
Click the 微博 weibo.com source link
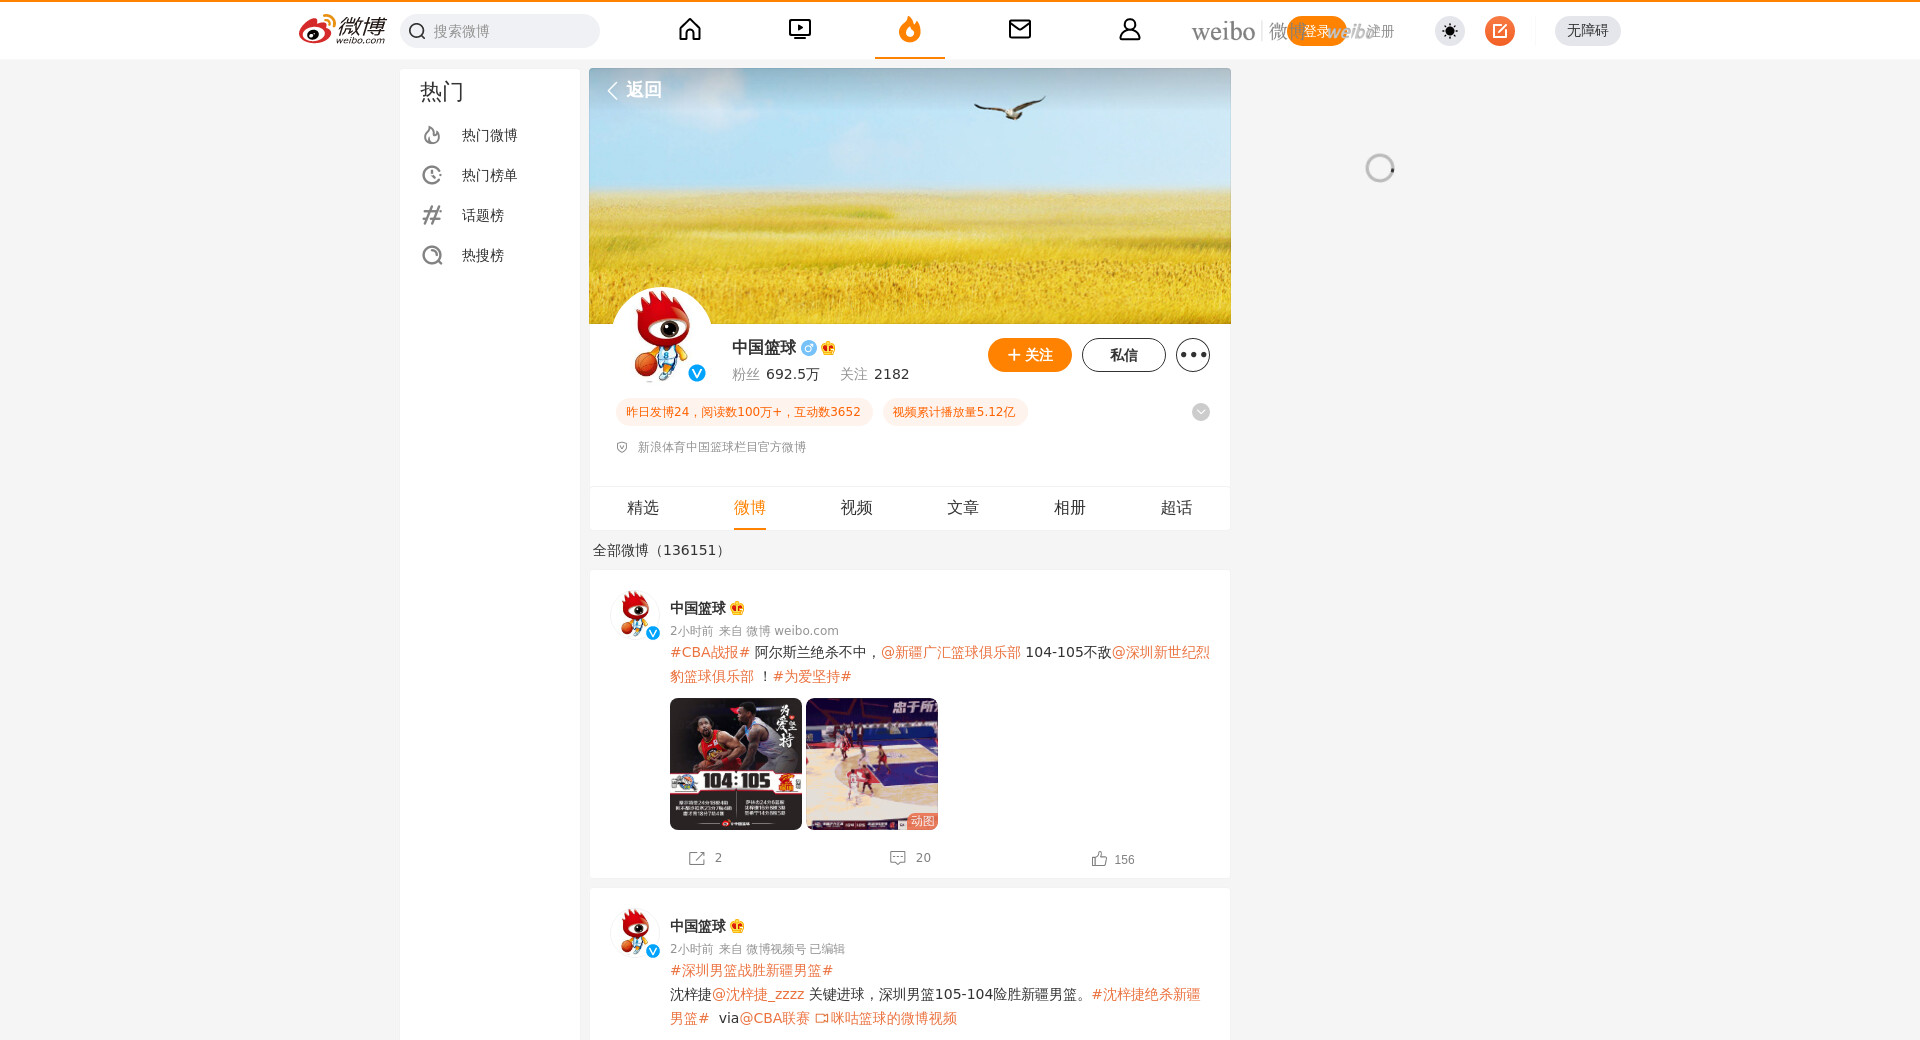(792, 631)
